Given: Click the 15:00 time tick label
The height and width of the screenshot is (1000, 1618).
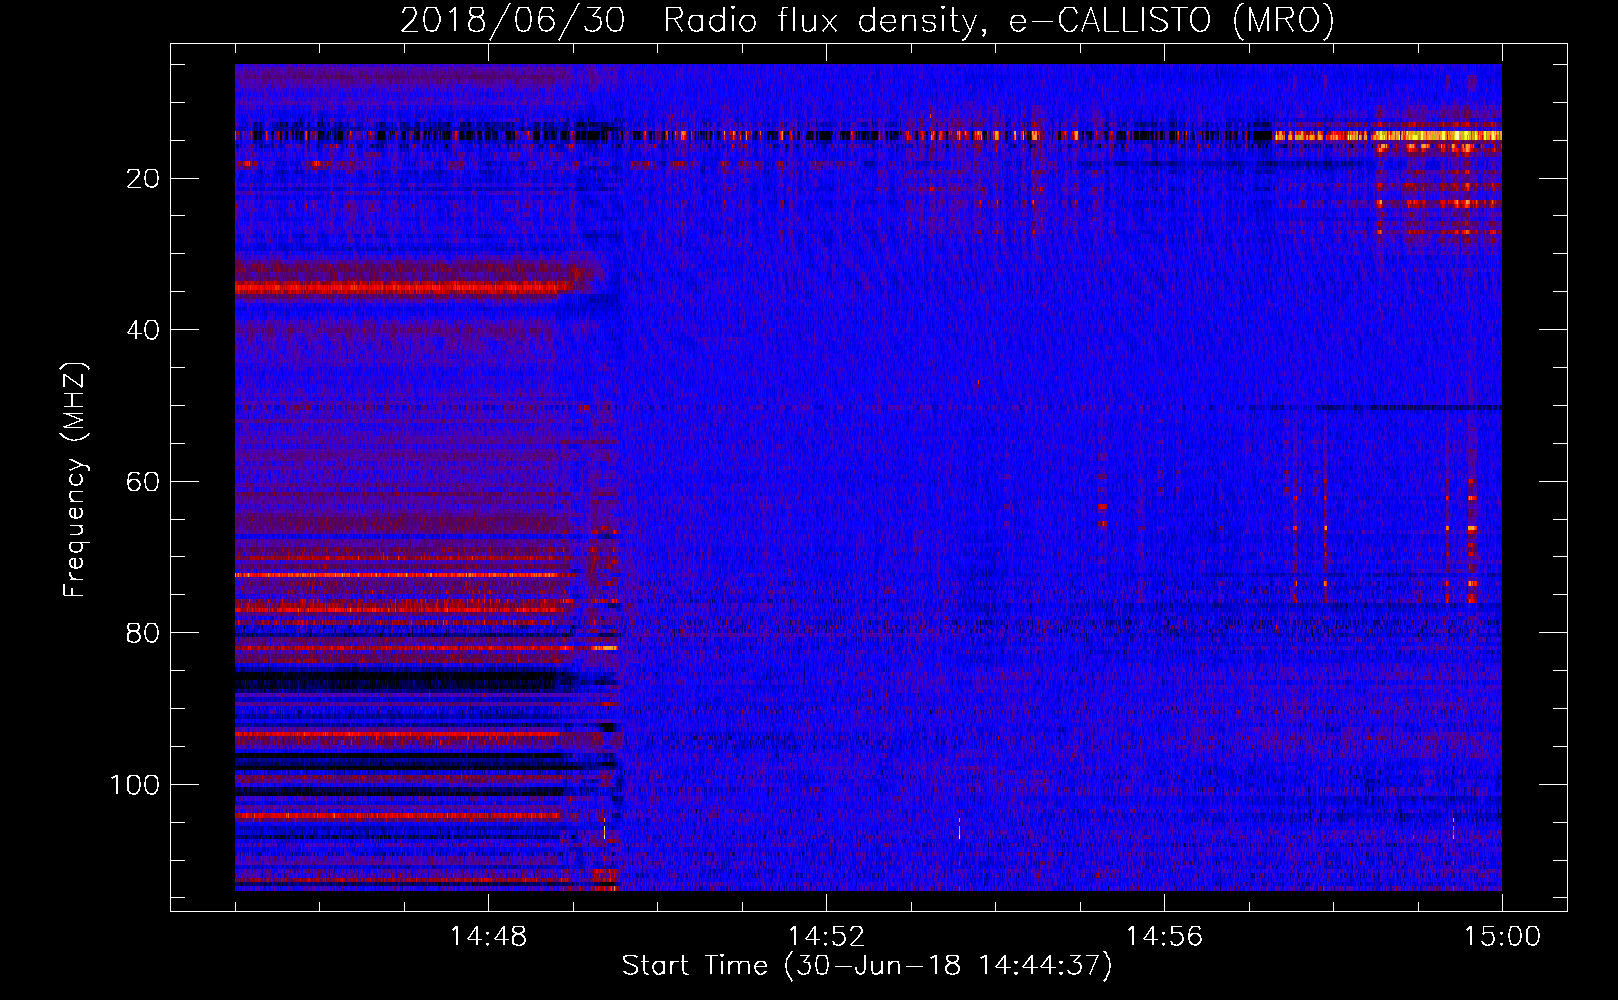Looking at the screenshot, I should pyautogui.click(x=1502, y=937).
